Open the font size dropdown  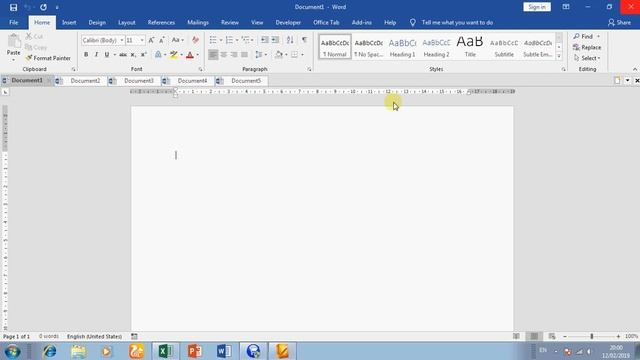142,40
